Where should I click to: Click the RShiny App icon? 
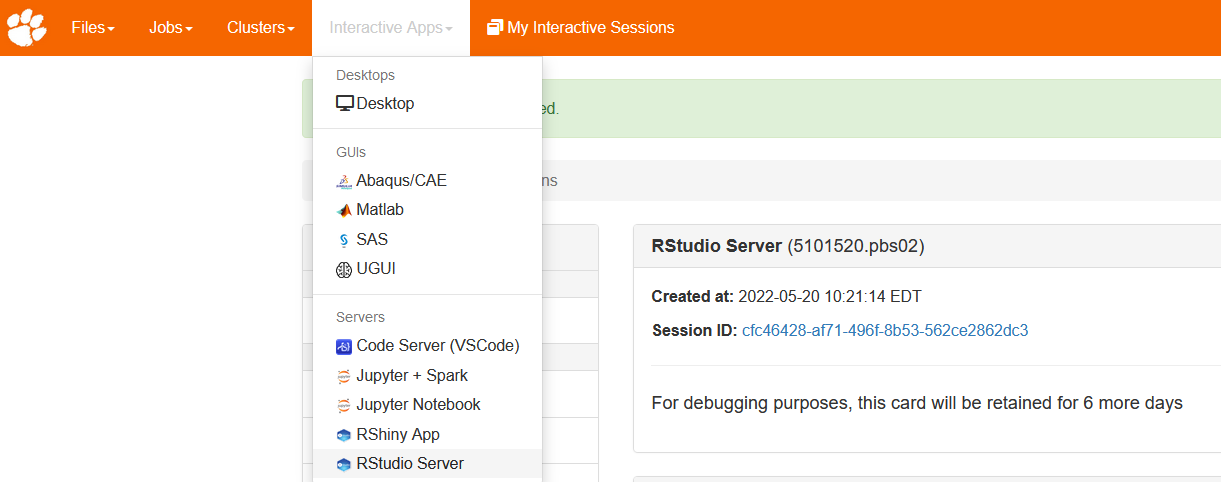[344, 435]
